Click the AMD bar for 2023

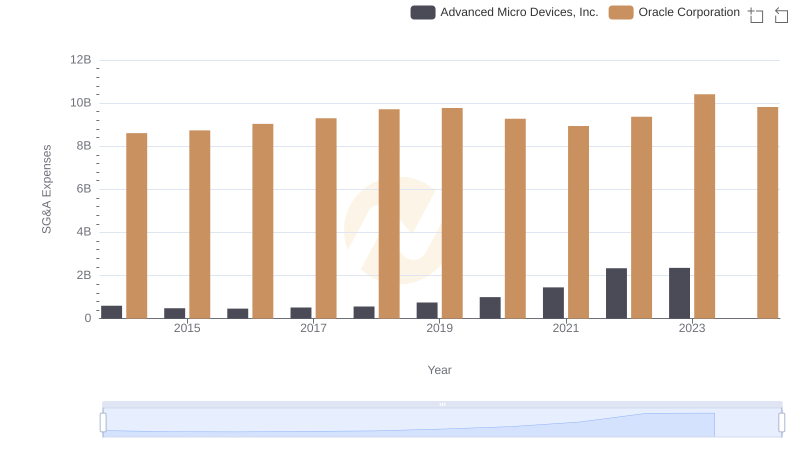pyautogui.click(x=680, y=293)
